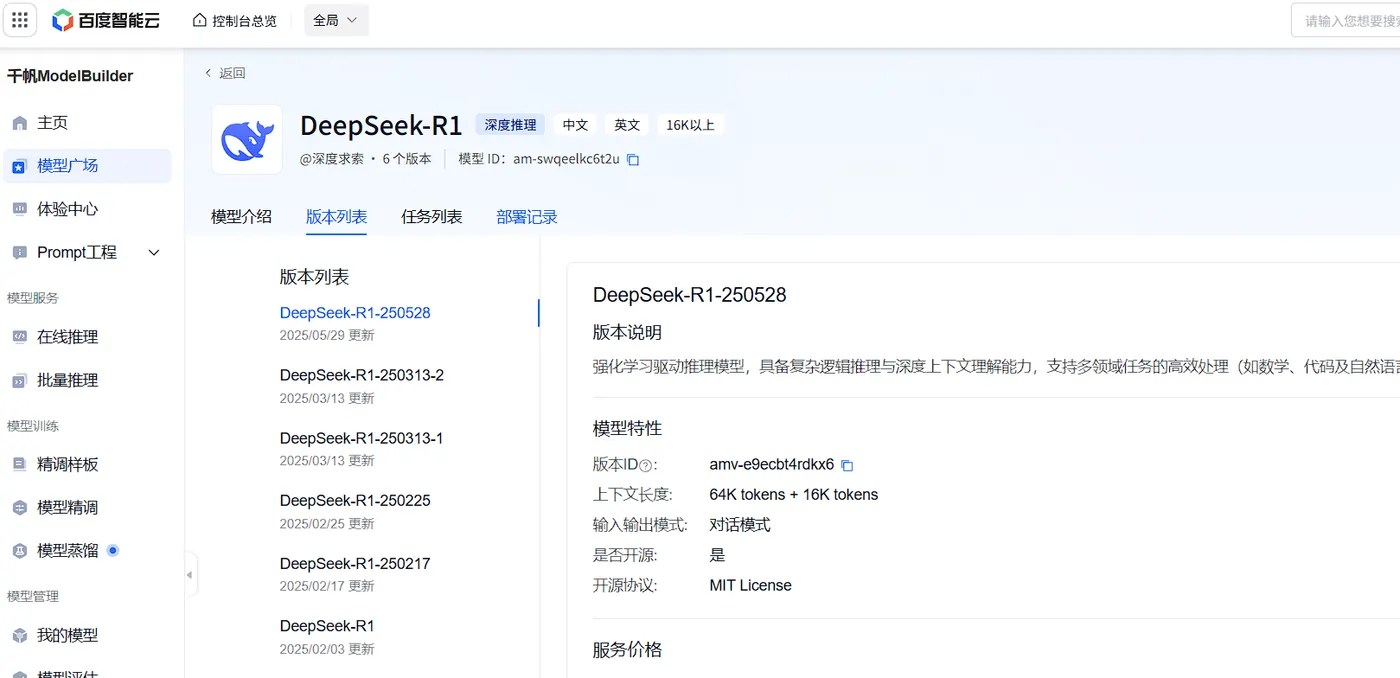Copy the version ID amv-e9ecbt4rdkx6
1400x678 pixels.
pyautogui.click(x=847, y=465)
